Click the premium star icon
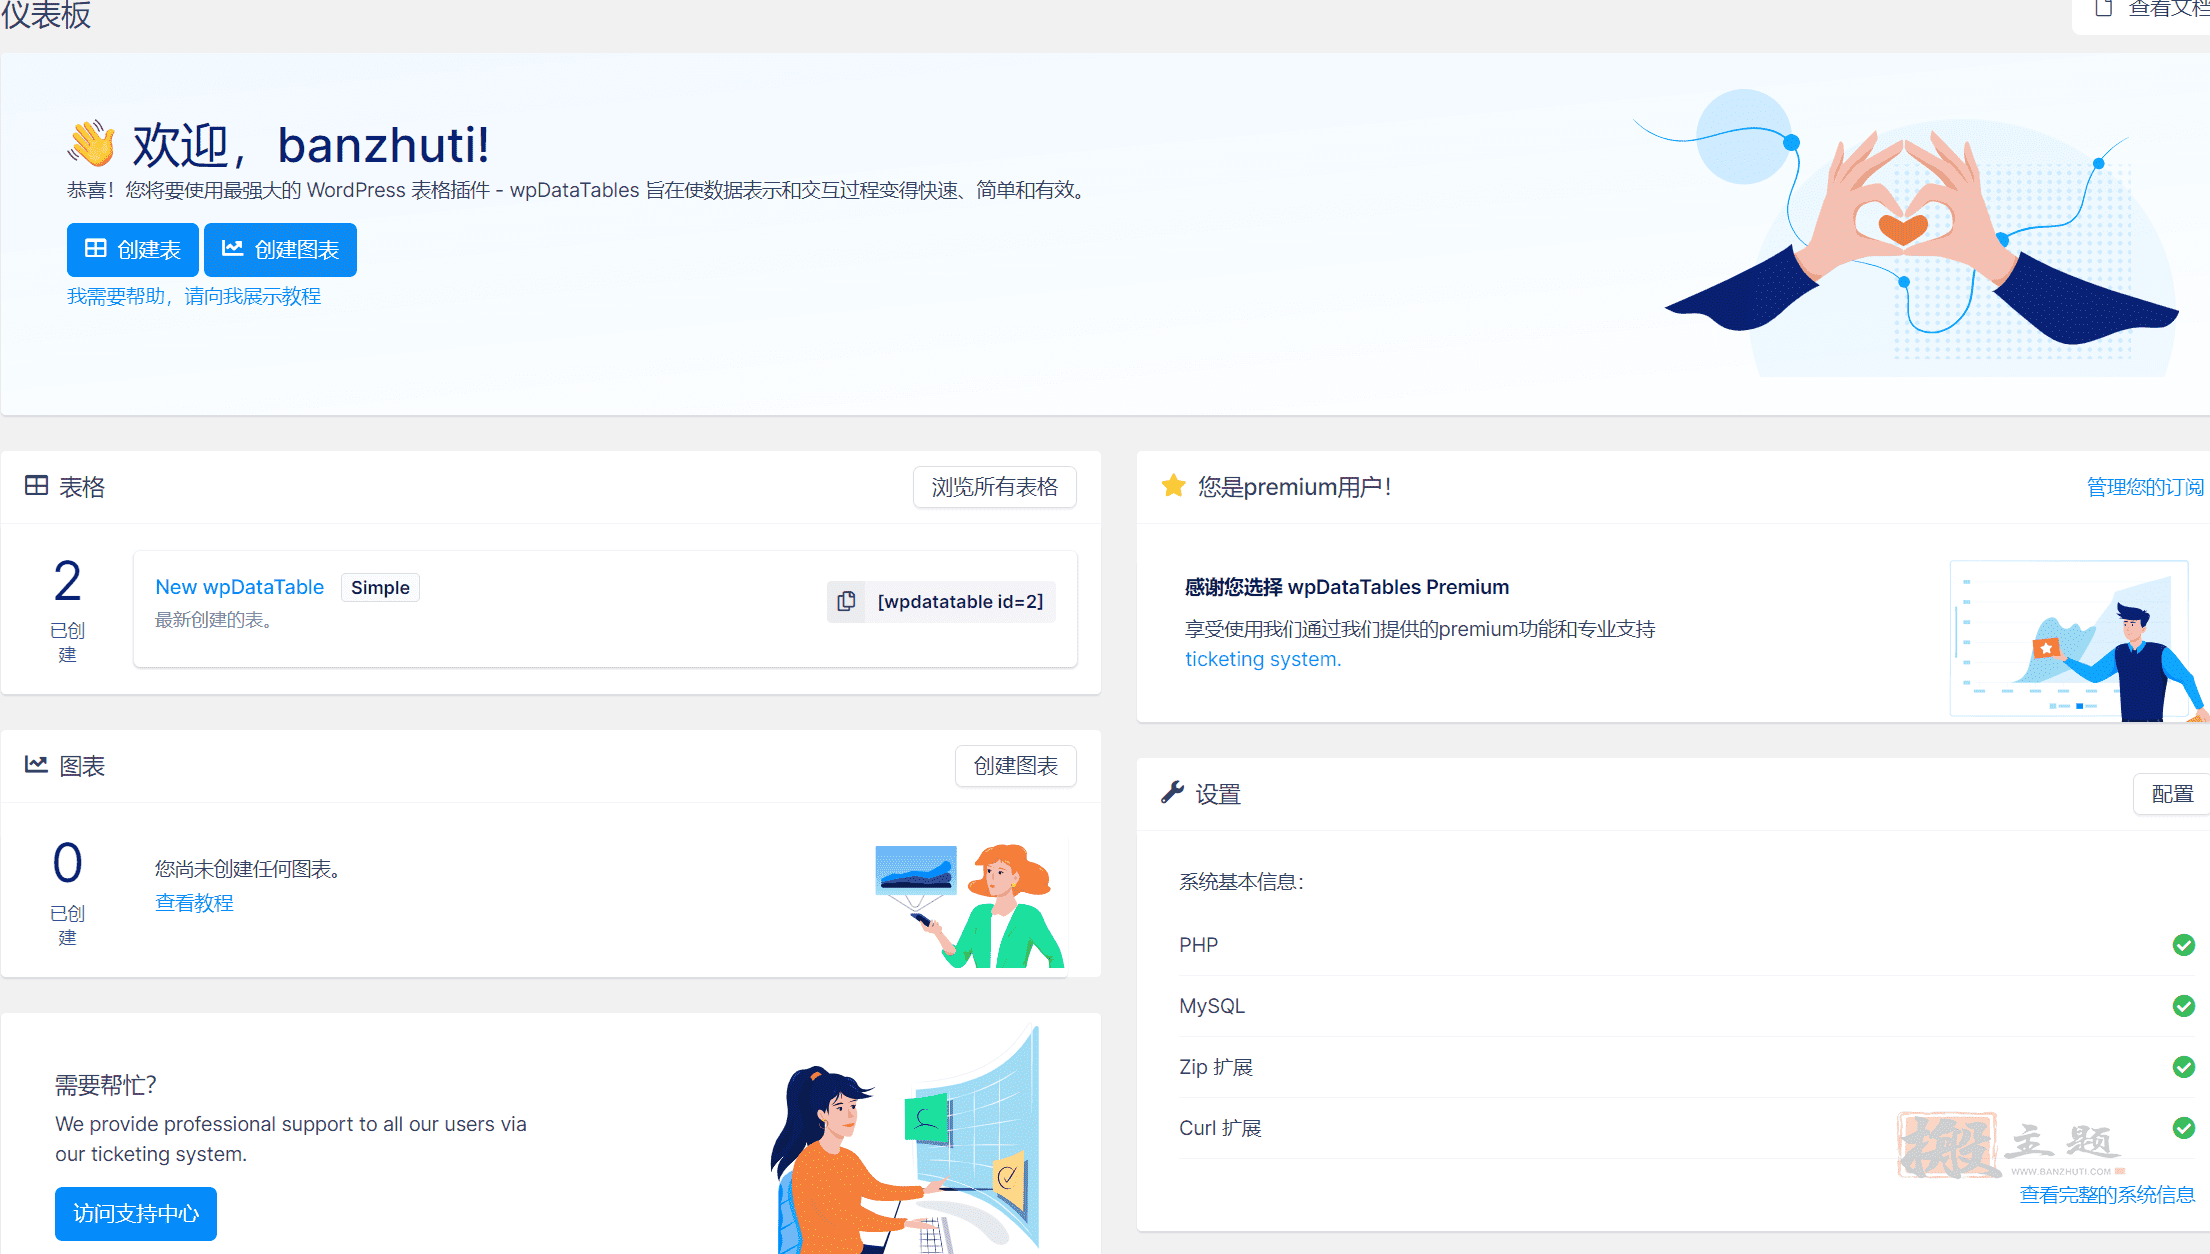This screenshot has width=2210, height=1254. point(1173,486)
